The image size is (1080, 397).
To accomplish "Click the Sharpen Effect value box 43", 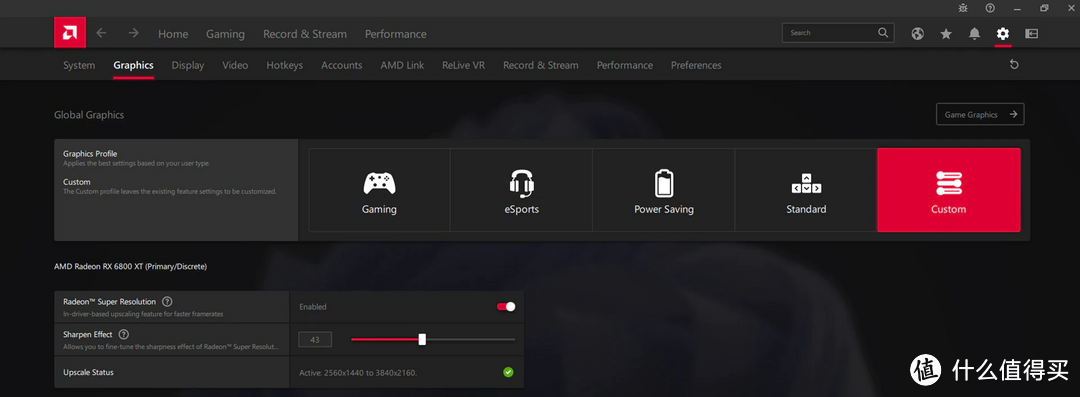I will (315, 339).
